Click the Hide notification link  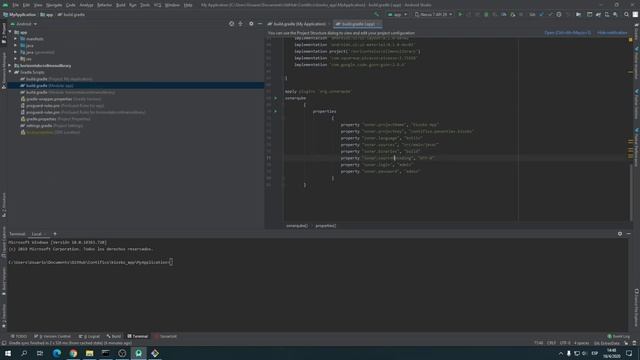612,33
